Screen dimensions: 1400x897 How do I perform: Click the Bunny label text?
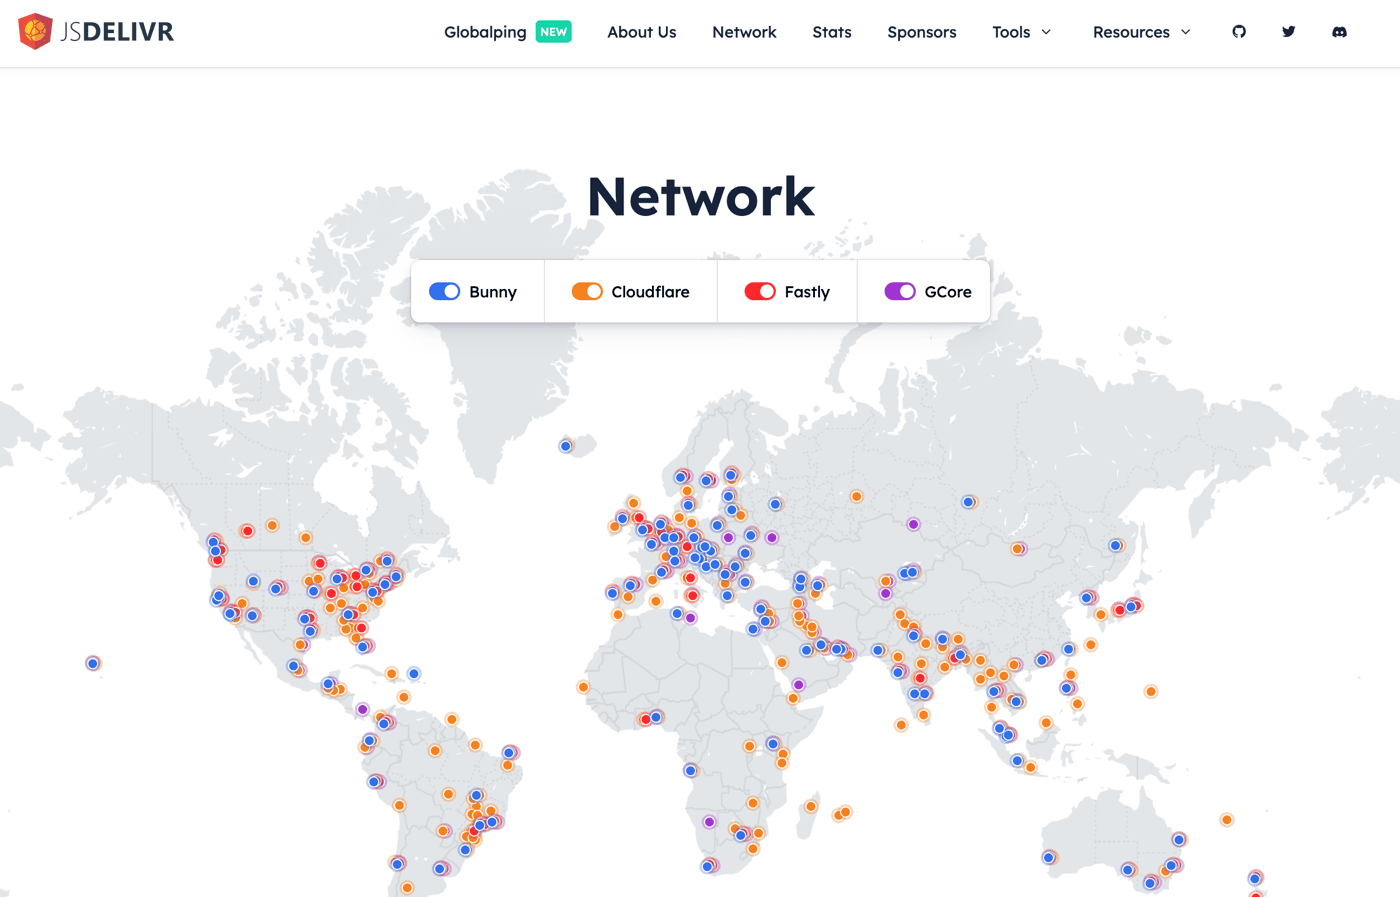493,292
